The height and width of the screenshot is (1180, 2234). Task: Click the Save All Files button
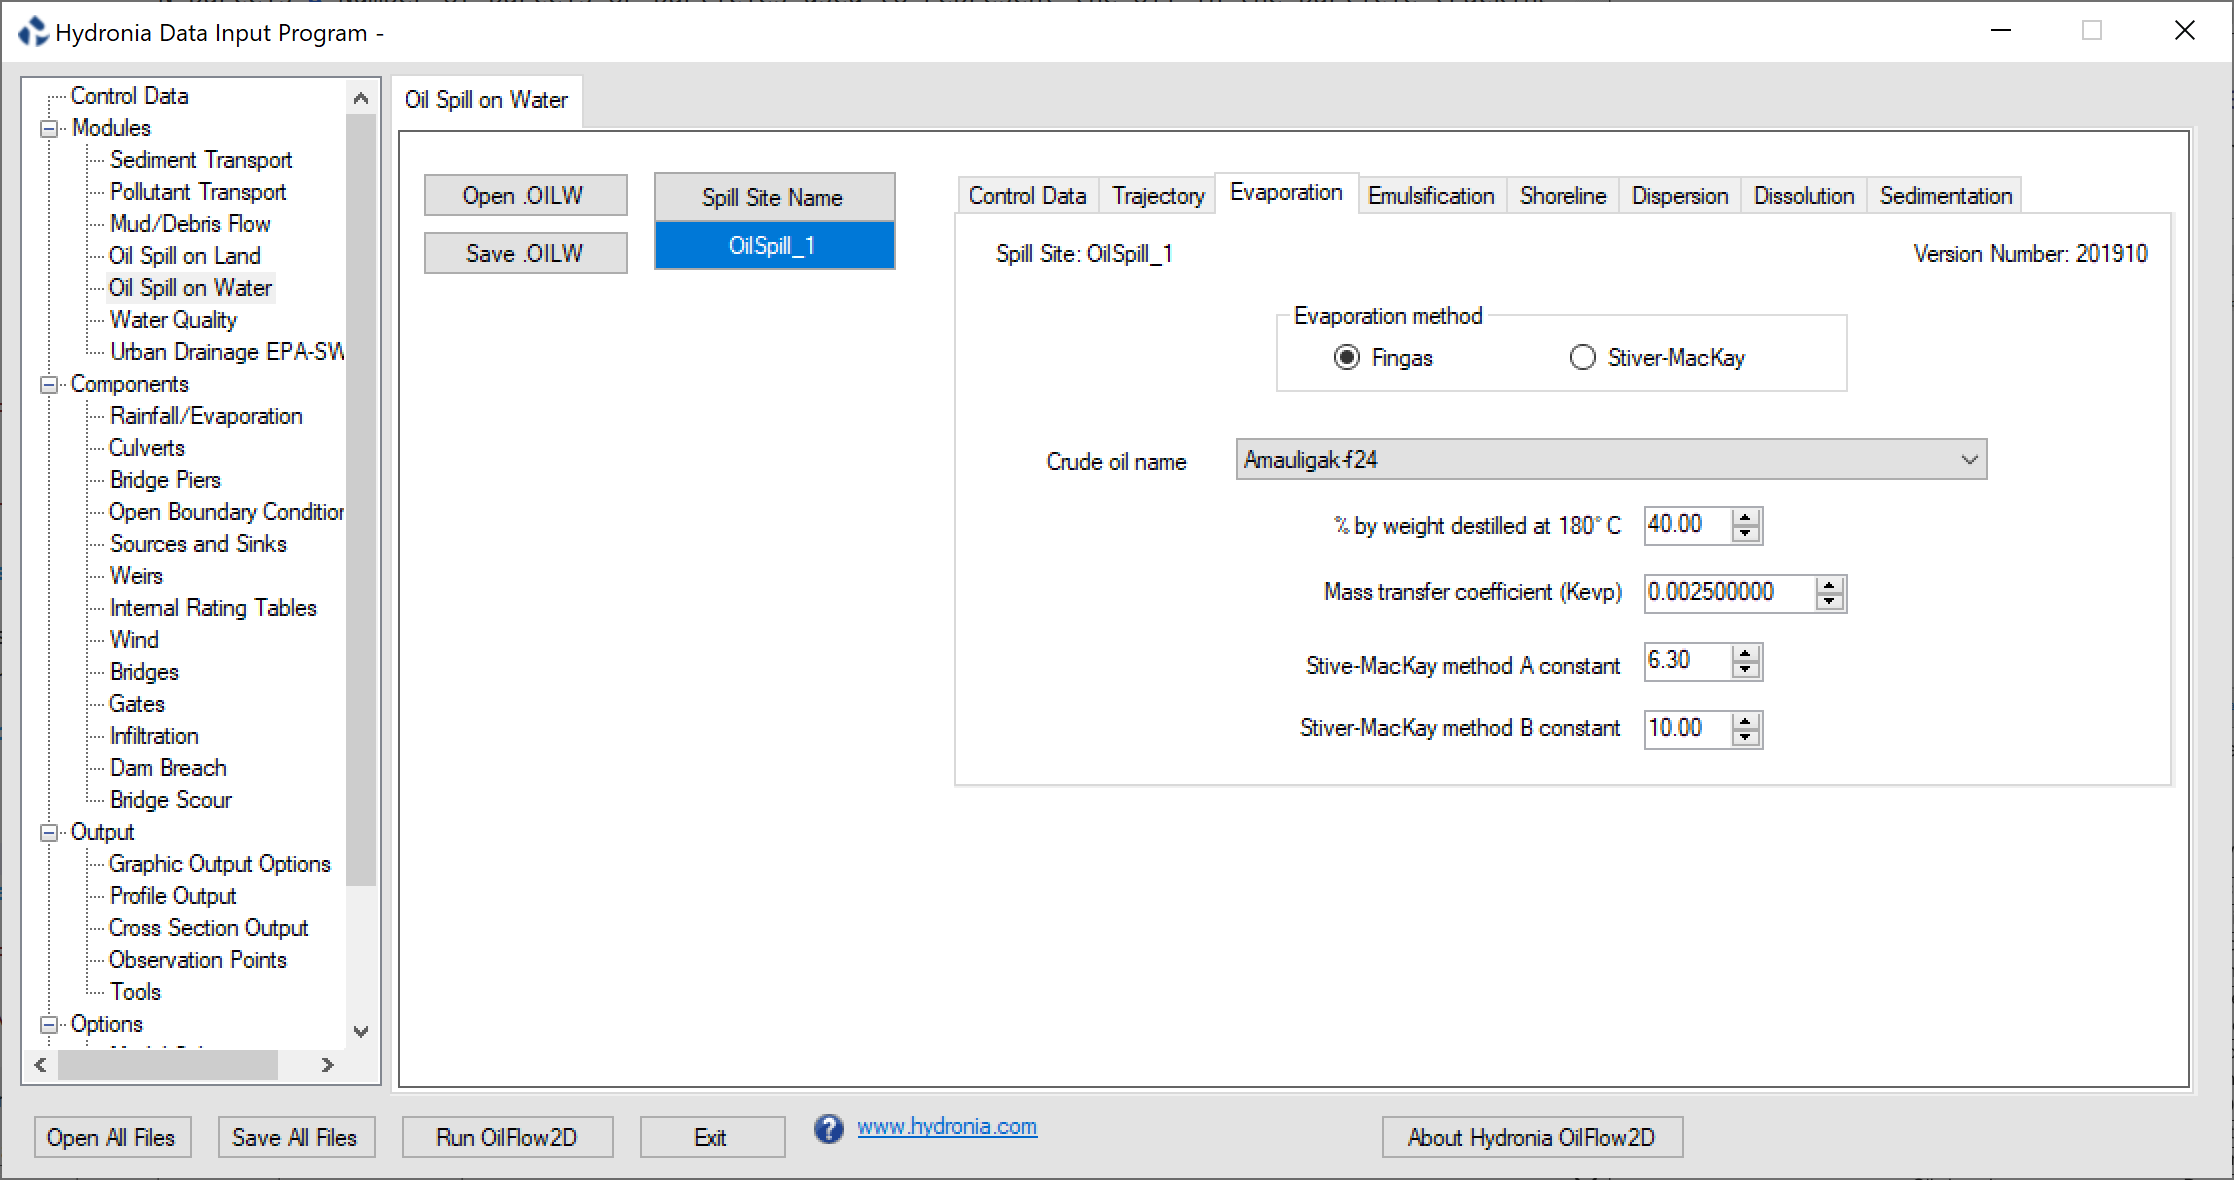[296, 1138]
